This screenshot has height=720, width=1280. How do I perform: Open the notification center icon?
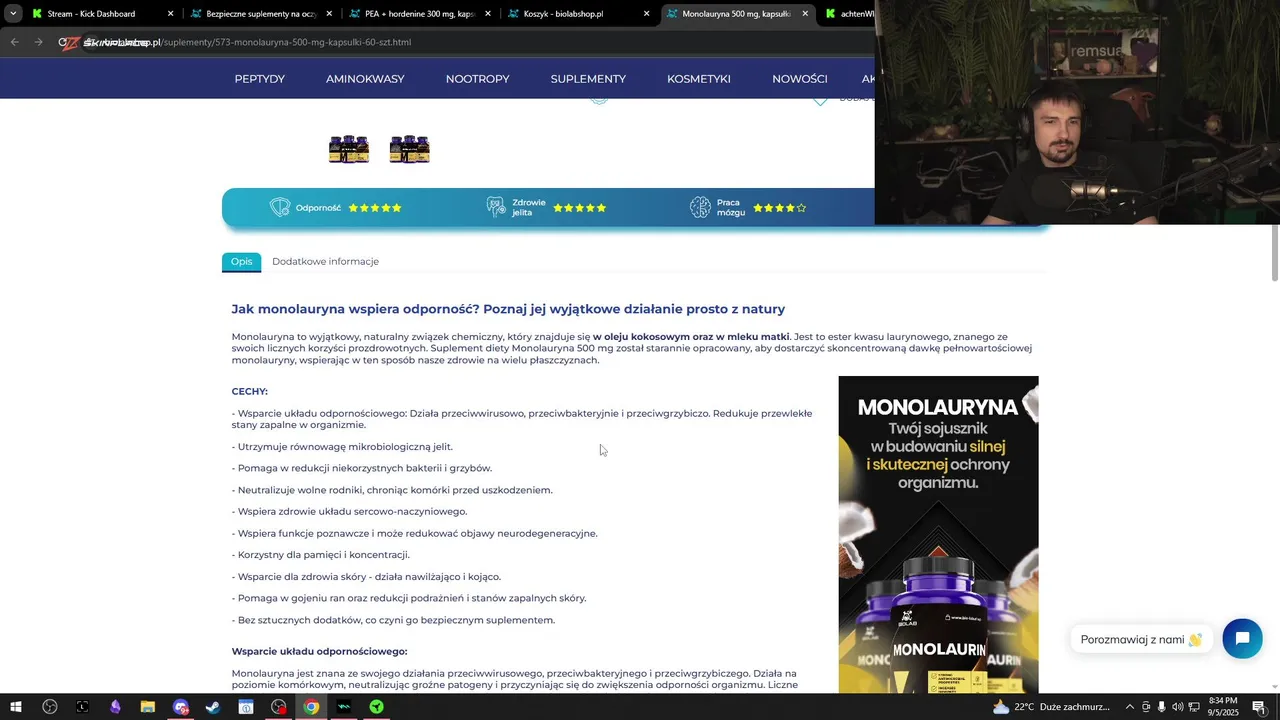[x=1259, y=707]
